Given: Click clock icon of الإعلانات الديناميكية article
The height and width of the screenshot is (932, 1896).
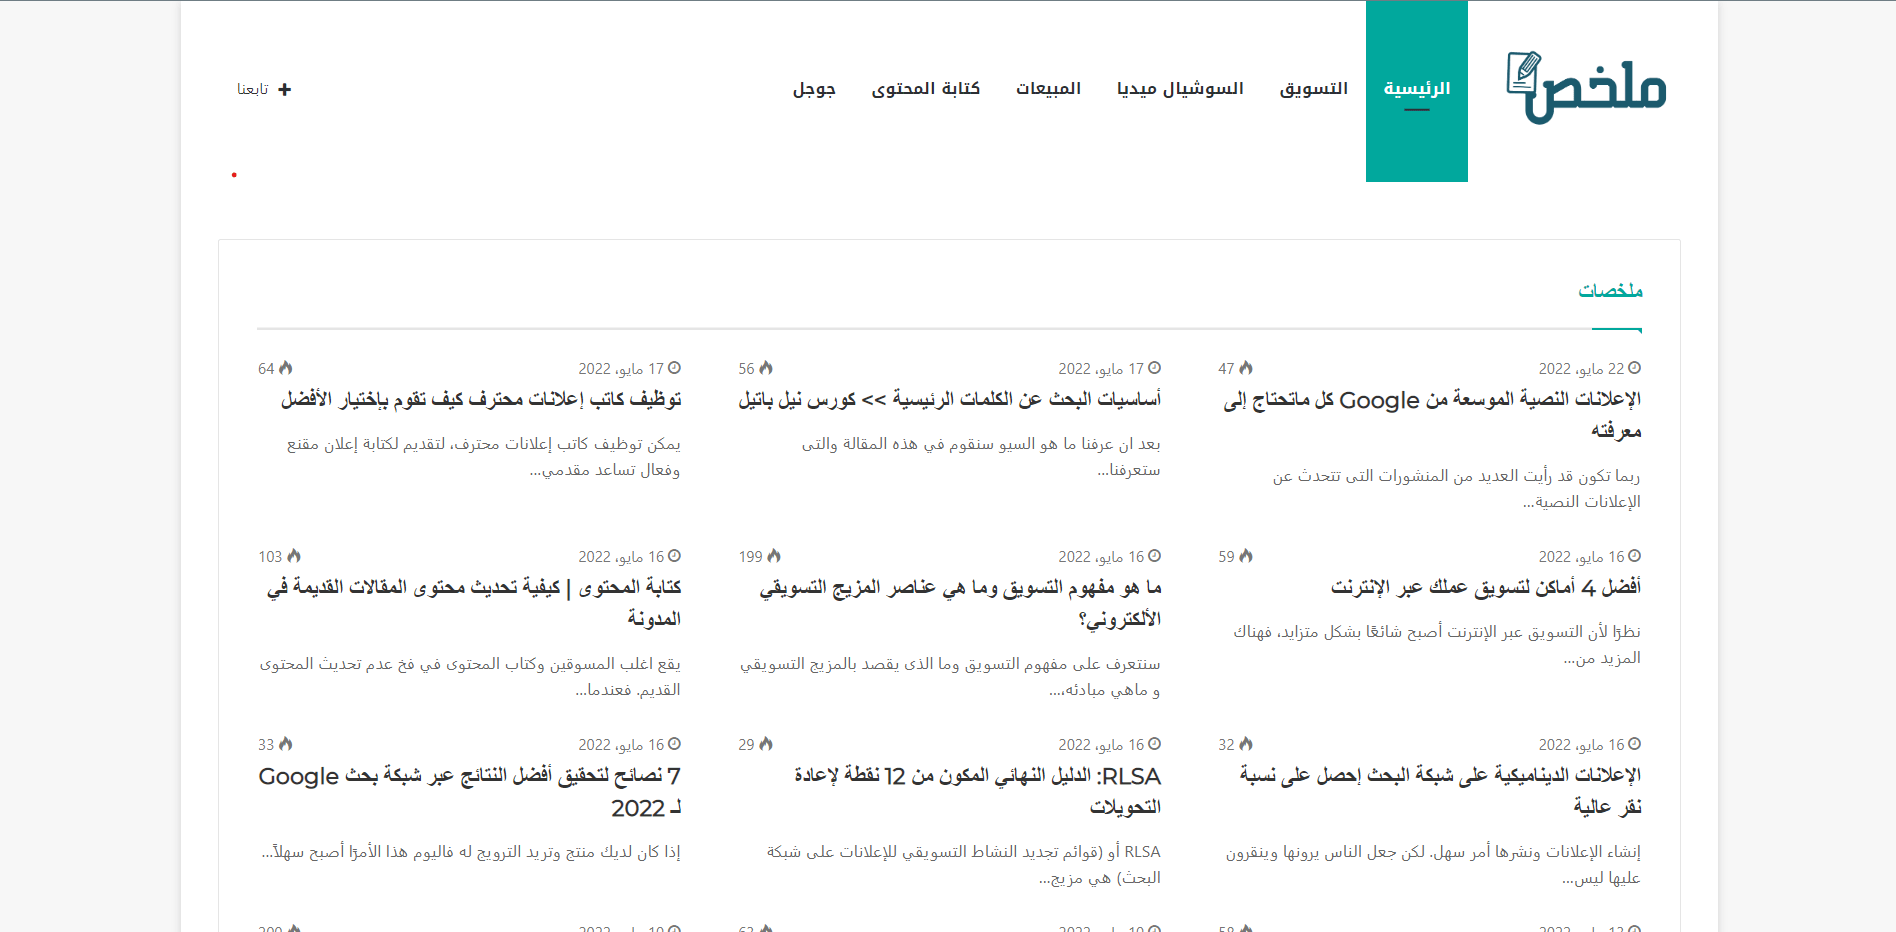Looking at the screenshot, I should pyautogui.click(x=1635, y=744).
